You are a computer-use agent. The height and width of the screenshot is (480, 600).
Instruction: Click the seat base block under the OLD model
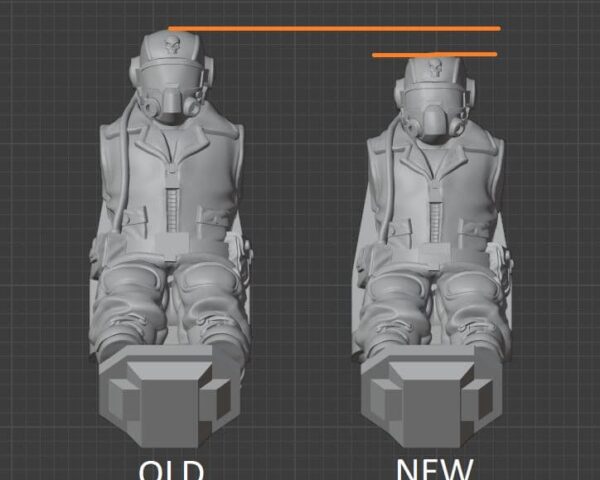coord(169,396)
